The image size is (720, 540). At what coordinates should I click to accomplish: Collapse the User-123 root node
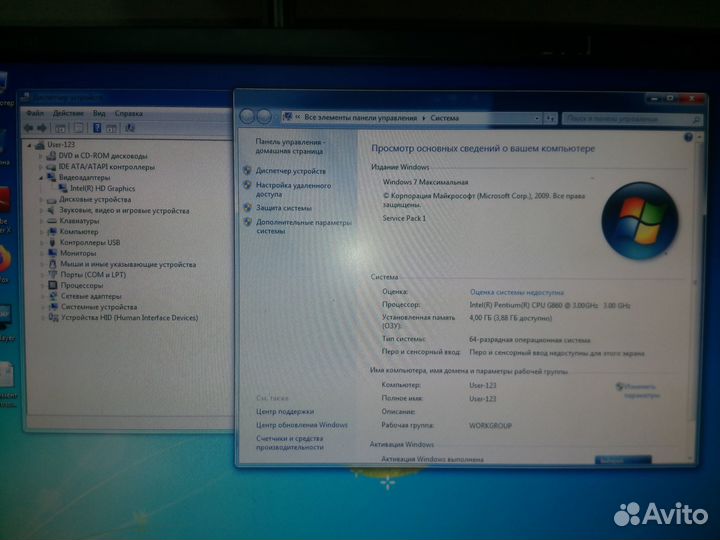coord(29,145)
